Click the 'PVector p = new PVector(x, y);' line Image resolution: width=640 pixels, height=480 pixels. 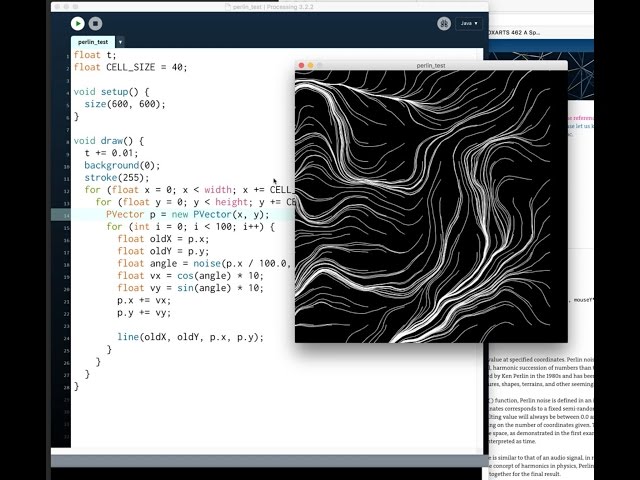(x=188, y=214)
